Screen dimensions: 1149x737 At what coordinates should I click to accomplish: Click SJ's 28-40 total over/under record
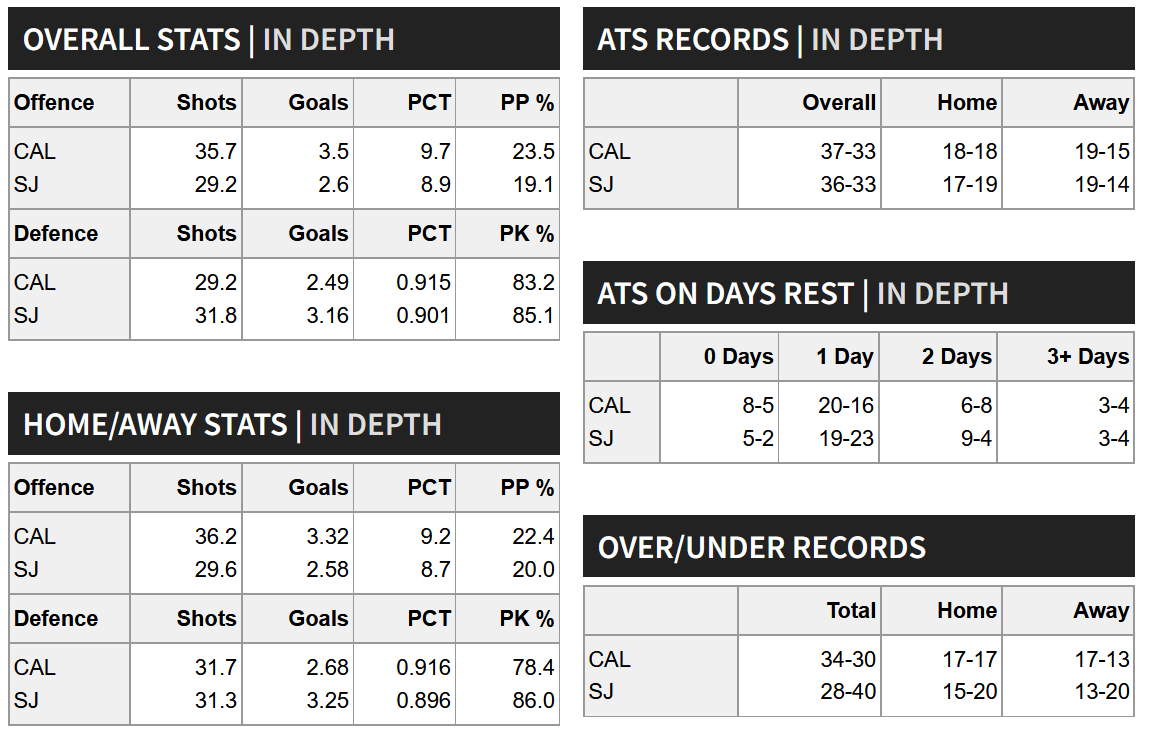point(848,691)
